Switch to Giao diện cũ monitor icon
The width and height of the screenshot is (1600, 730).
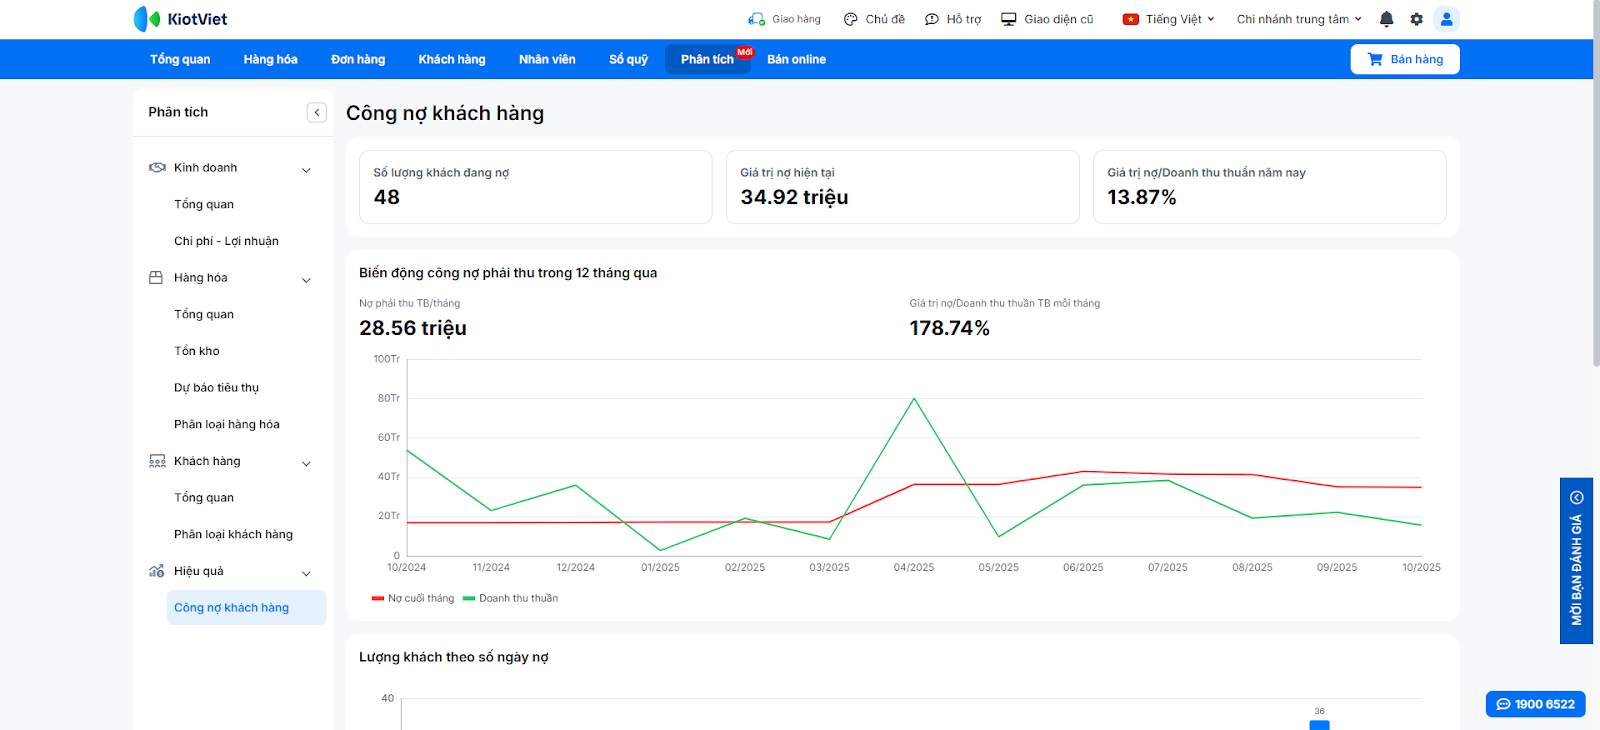[1009, 19]
